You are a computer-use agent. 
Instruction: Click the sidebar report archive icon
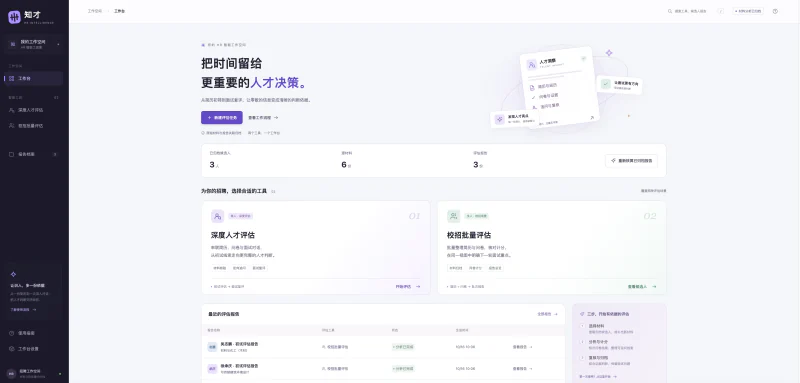(x=12, y=154)
